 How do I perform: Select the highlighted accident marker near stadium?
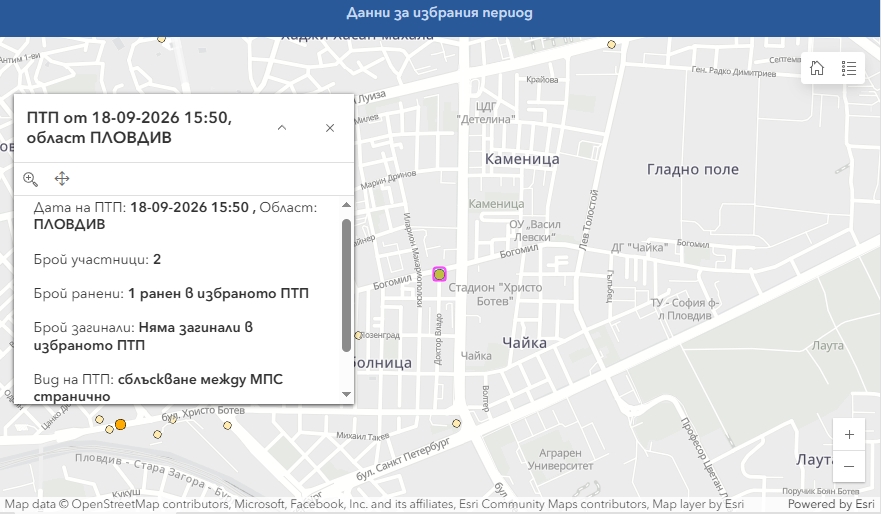(439, 274)
